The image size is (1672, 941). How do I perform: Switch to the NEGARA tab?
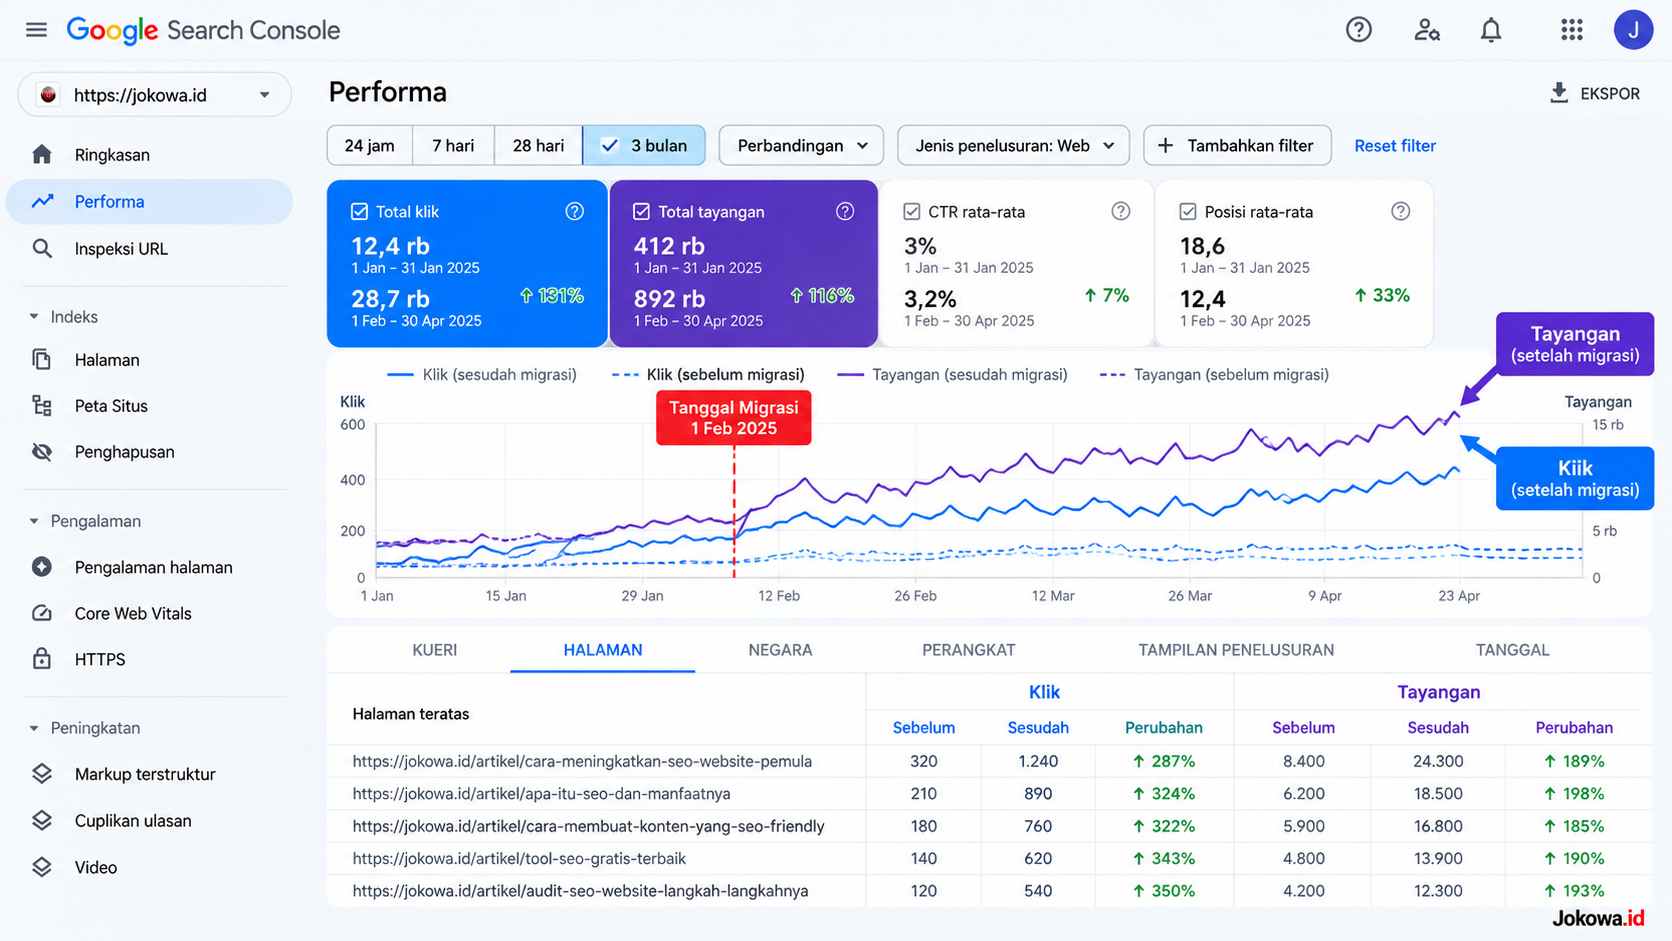pos(780,650)
